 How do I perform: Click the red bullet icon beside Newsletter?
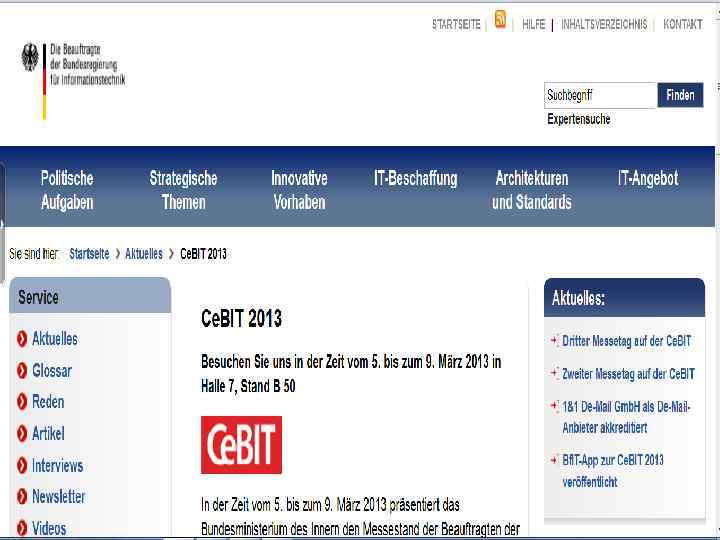click(x=22, y=496)
